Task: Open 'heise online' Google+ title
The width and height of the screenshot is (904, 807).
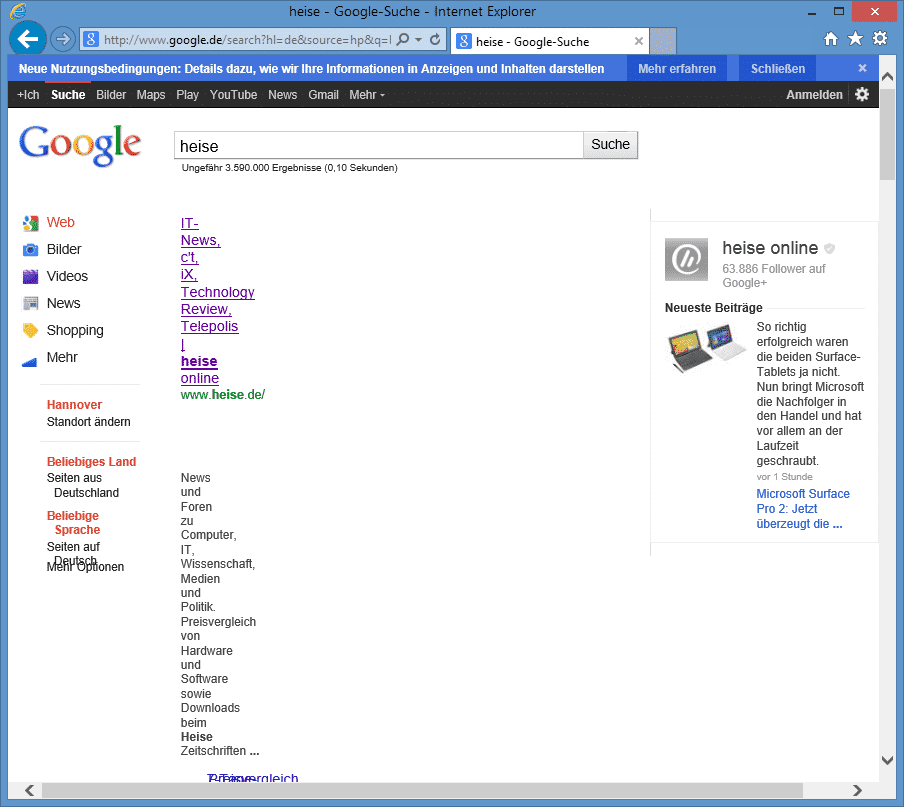Action: click(x=770, y=248)
